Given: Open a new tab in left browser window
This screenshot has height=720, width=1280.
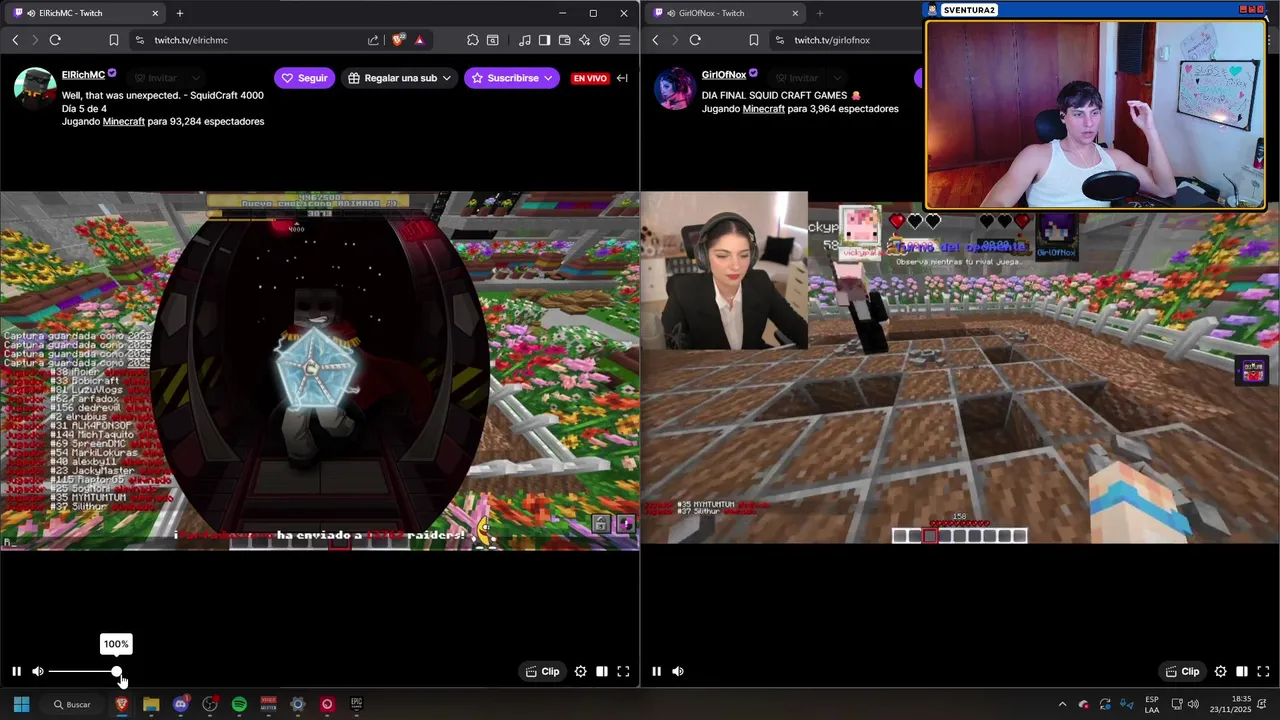Looking at the screenshot, I should click(180, 13).
